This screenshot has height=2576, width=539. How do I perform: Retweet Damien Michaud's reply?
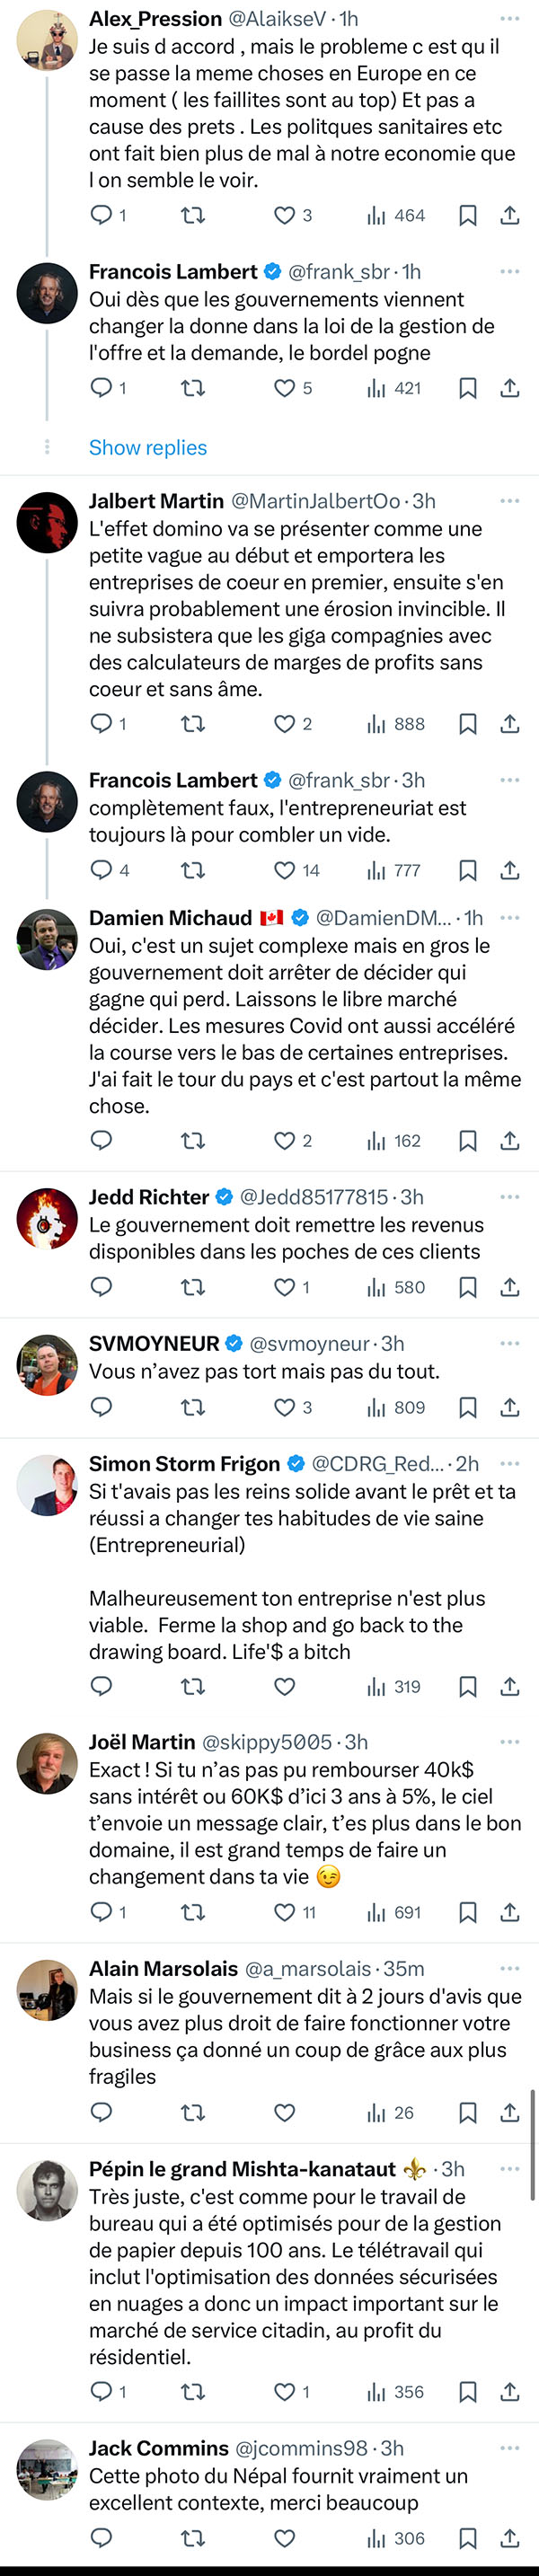click(193, 1141)
